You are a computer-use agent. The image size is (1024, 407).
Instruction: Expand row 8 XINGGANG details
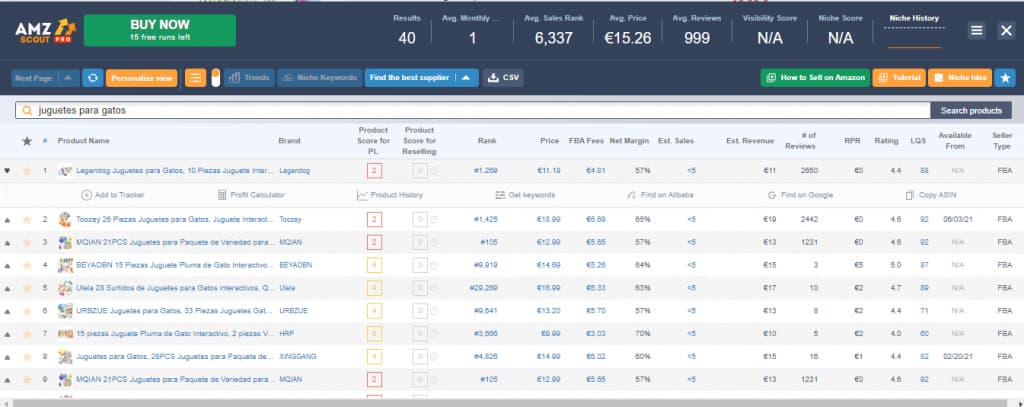[x=7, y=357]
